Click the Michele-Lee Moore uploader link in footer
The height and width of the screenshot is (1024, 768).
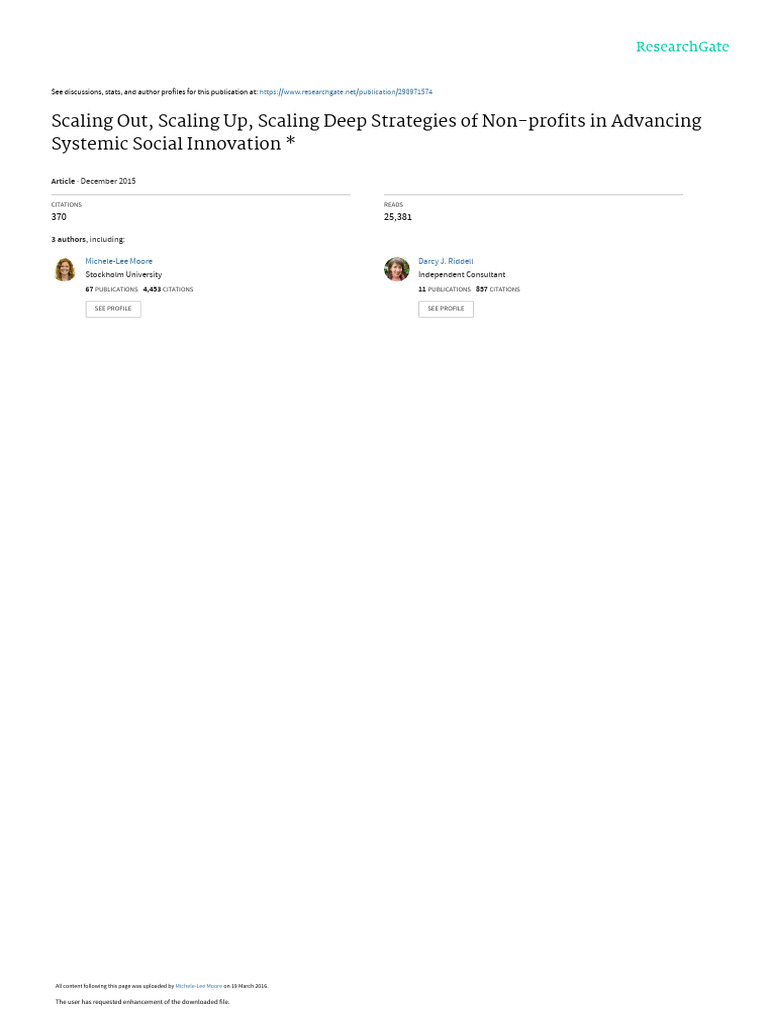pos(199,986)
